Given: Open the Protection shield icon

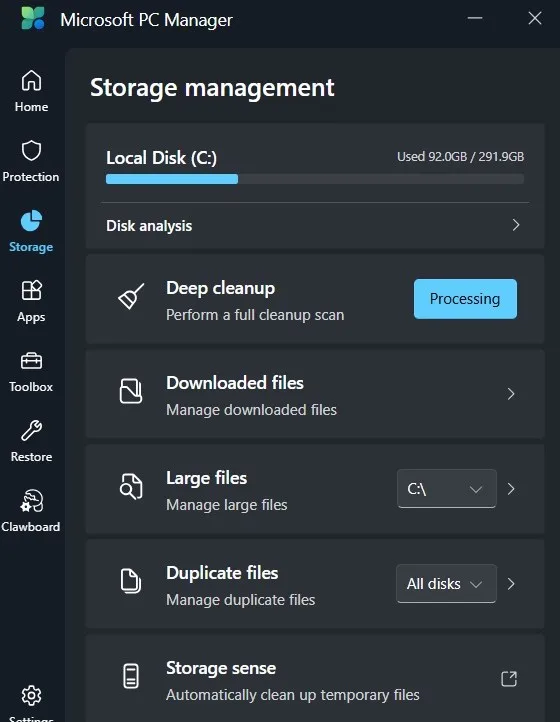Looking at the screenshot, I should tap(31, 151).
